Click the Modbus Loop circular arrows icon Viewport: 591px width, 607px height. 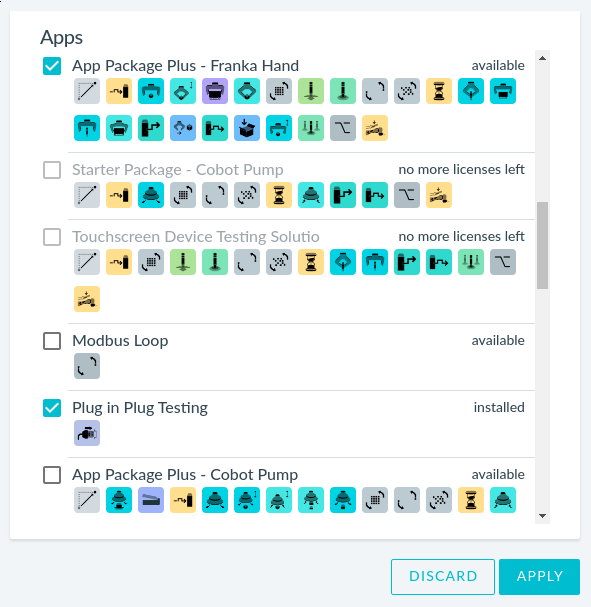(87, 366)
